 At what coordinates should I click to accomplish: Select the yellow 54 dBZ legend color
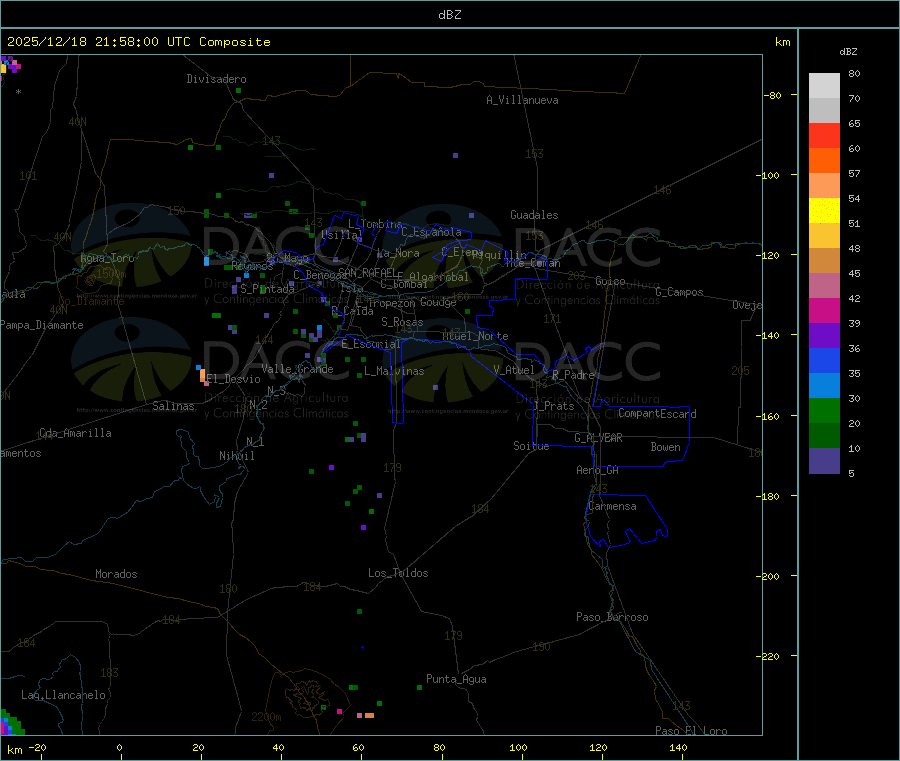824,211
